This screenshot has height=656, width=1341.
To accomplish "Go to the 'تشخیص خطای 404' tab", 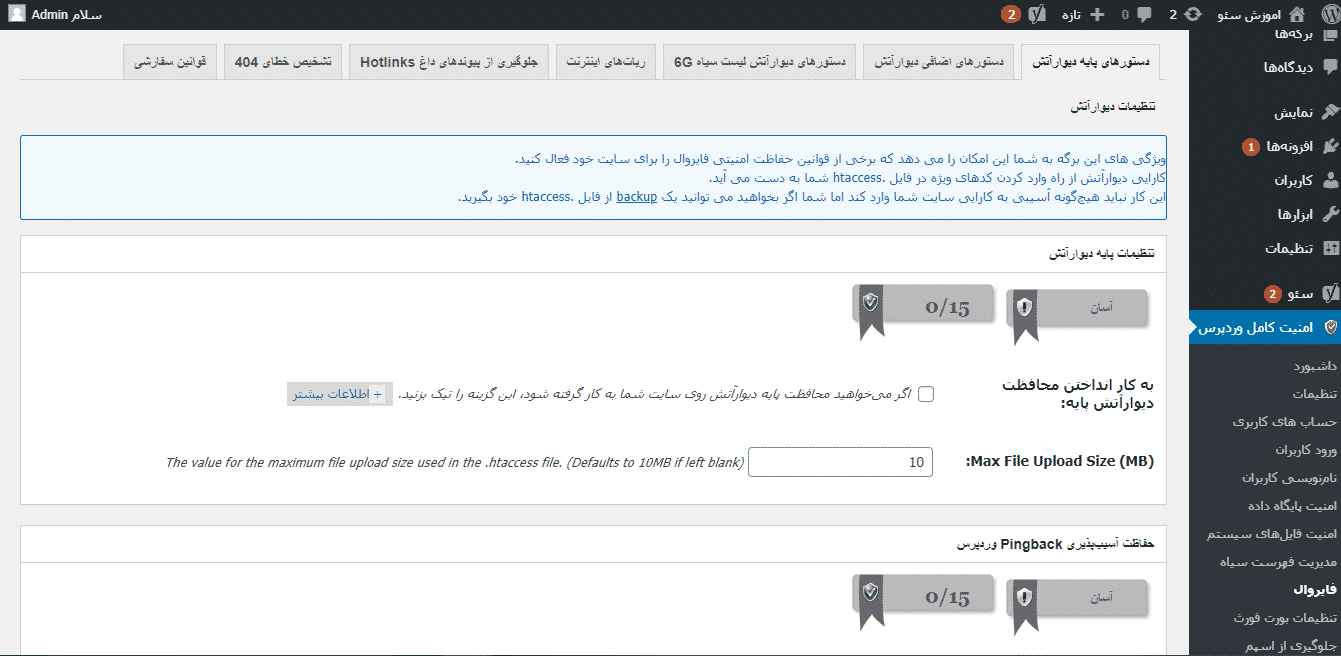I will pyautogui.click(x=283, y=62).
